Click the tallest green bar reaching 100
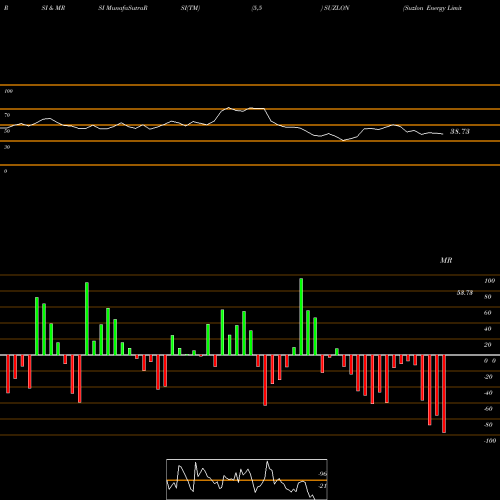The height and width of the screenshot is (500, 500). click(x=301, y=317)
